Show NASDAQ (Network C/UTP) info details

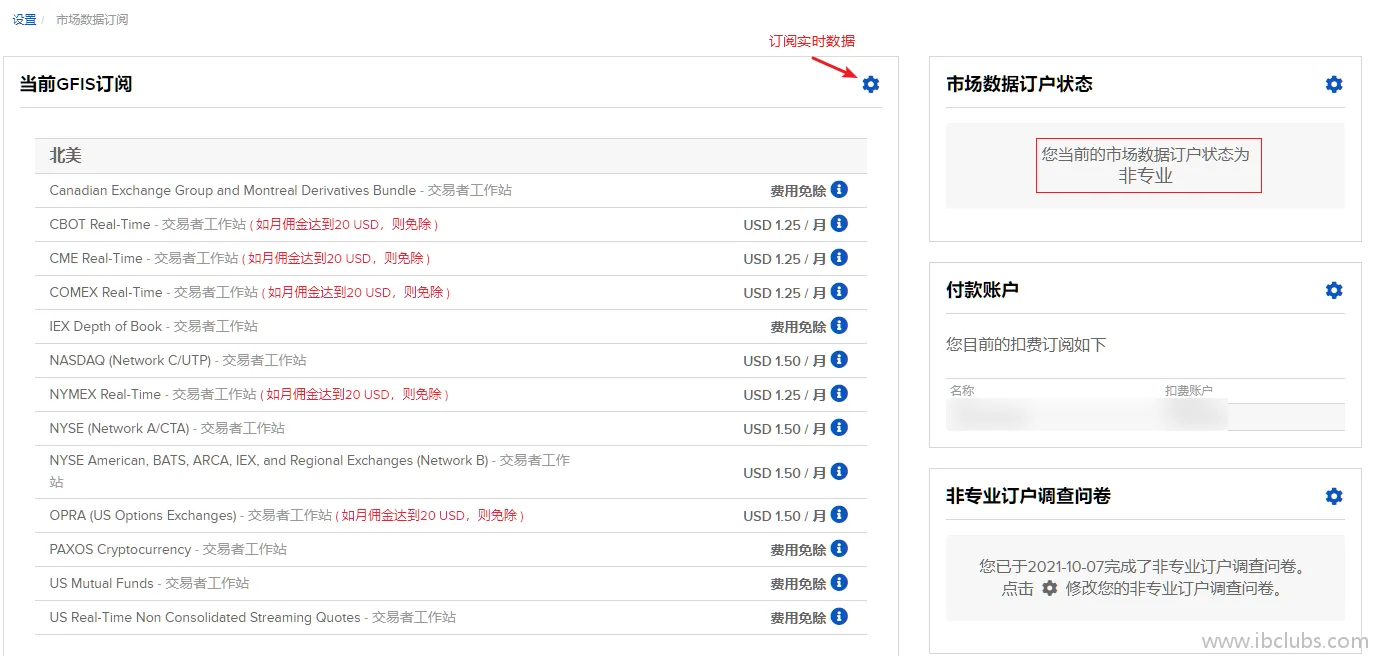(x=839, y=360)
